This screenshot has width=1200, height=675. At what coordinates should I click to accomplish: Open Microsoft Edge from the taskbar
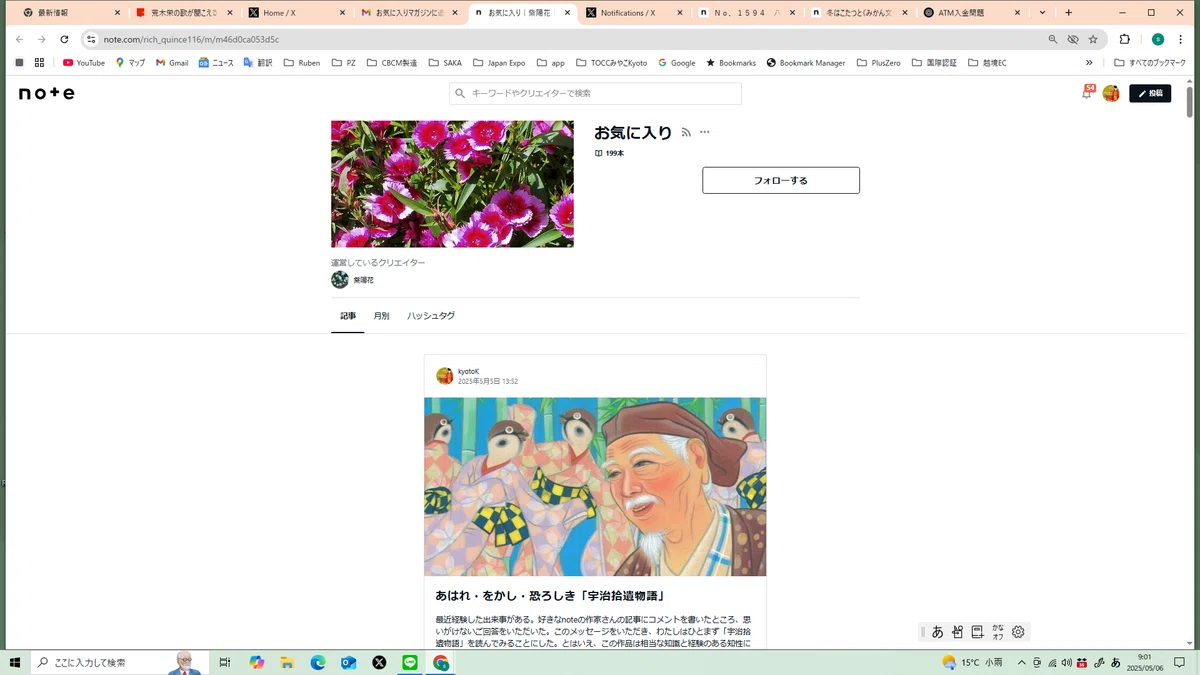[318, 662]
